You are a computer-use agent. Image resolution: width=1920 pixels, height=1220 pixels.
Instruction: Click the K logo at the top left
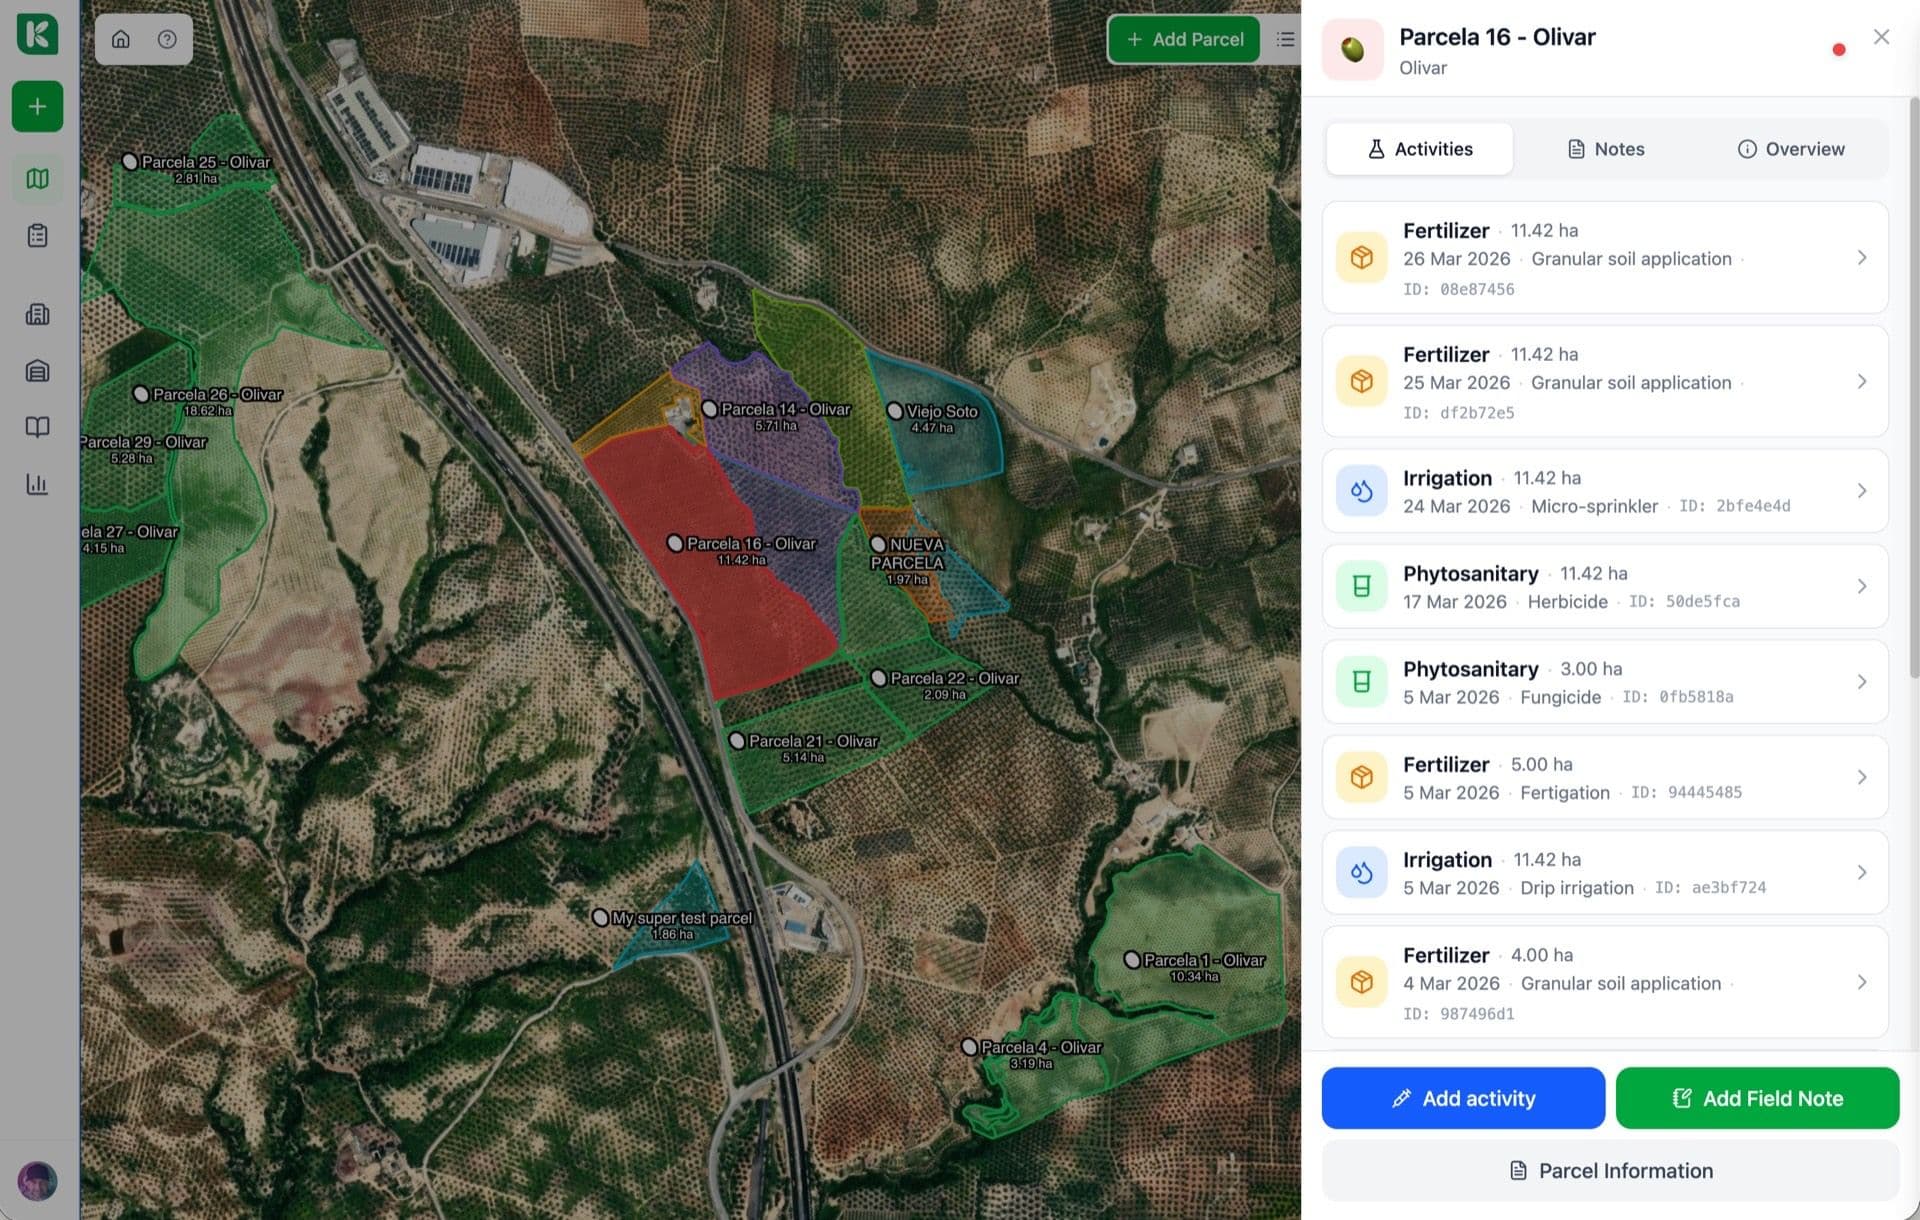click(x=37, y=35)
